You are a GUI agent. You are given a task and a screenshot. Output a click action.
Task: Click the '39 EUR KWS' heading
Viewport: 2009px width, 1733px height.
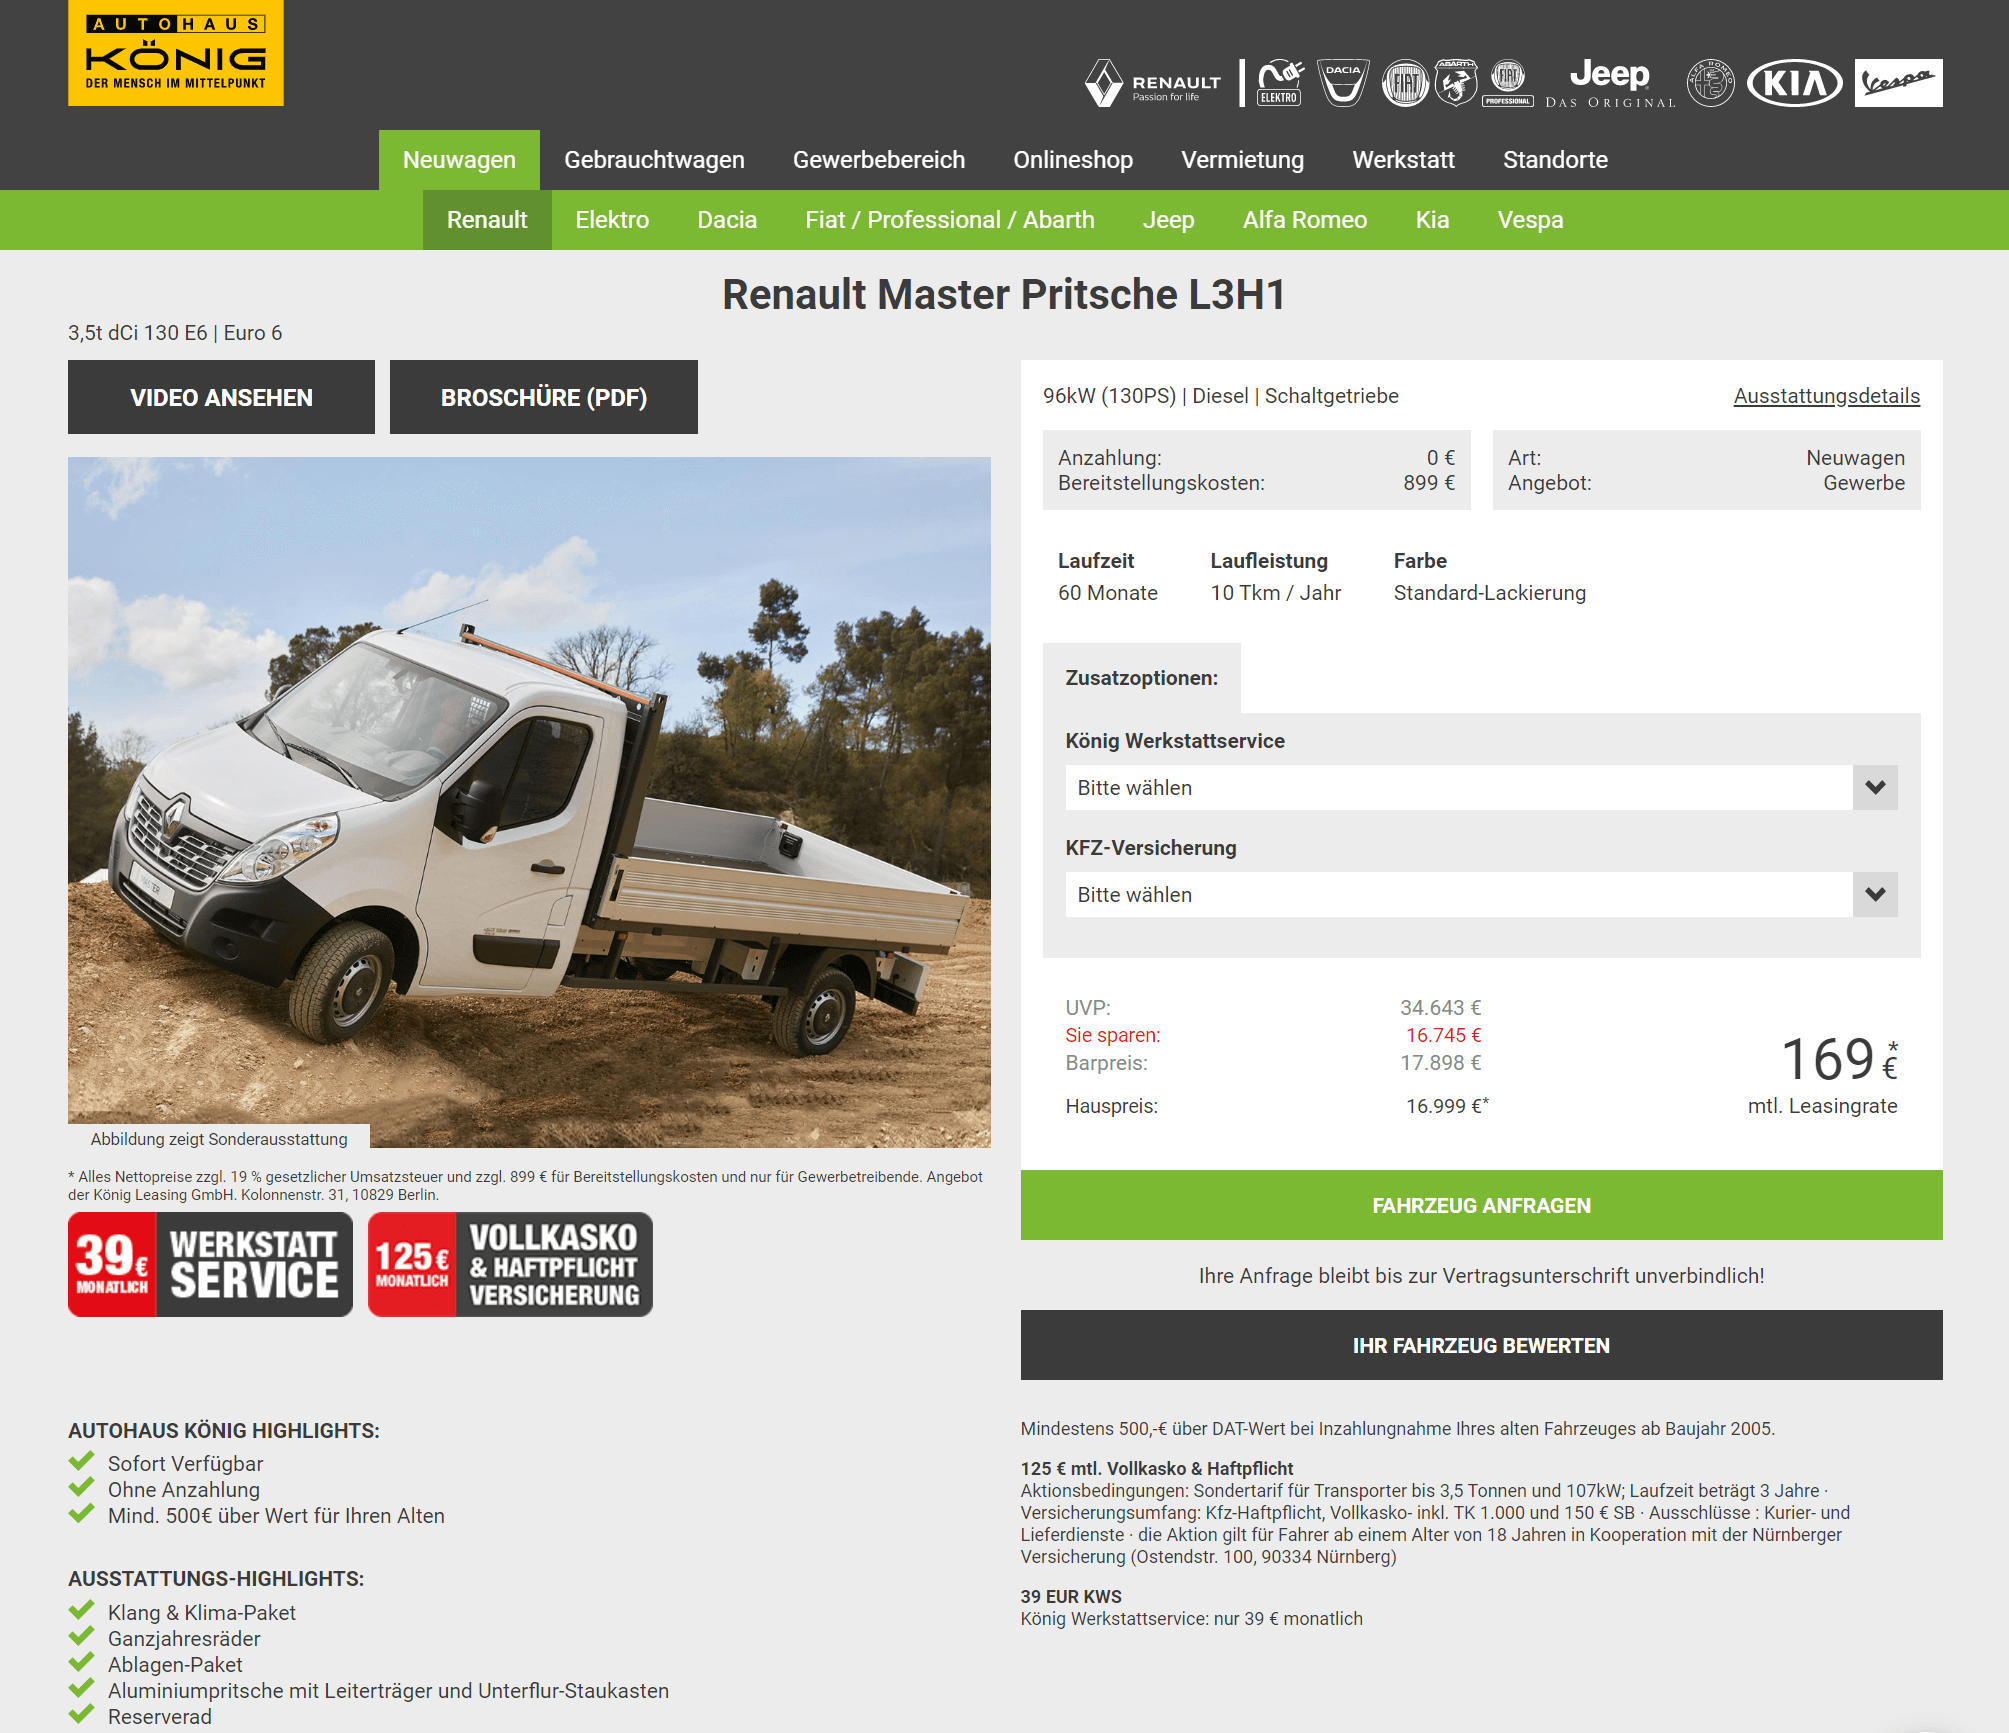(1071, 1597)
